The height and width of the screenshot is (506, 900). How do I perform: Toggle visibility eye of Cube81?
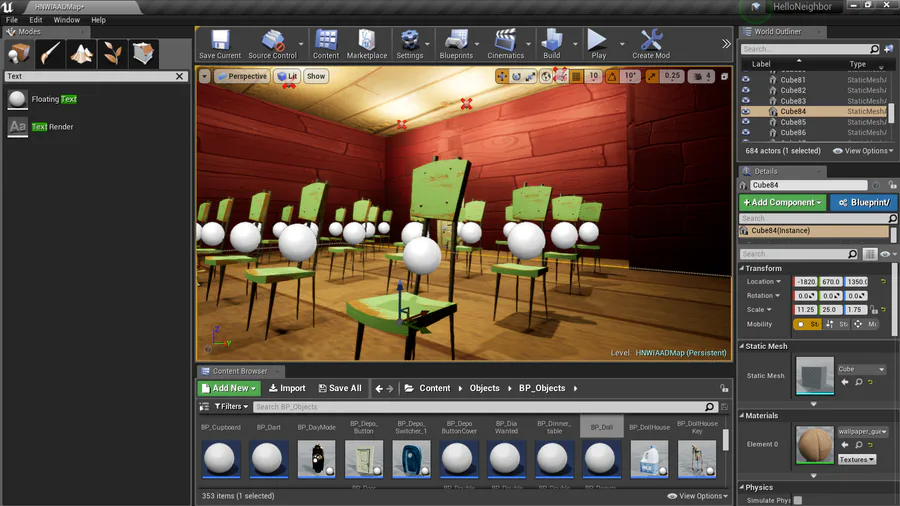[x=745, y=80]
